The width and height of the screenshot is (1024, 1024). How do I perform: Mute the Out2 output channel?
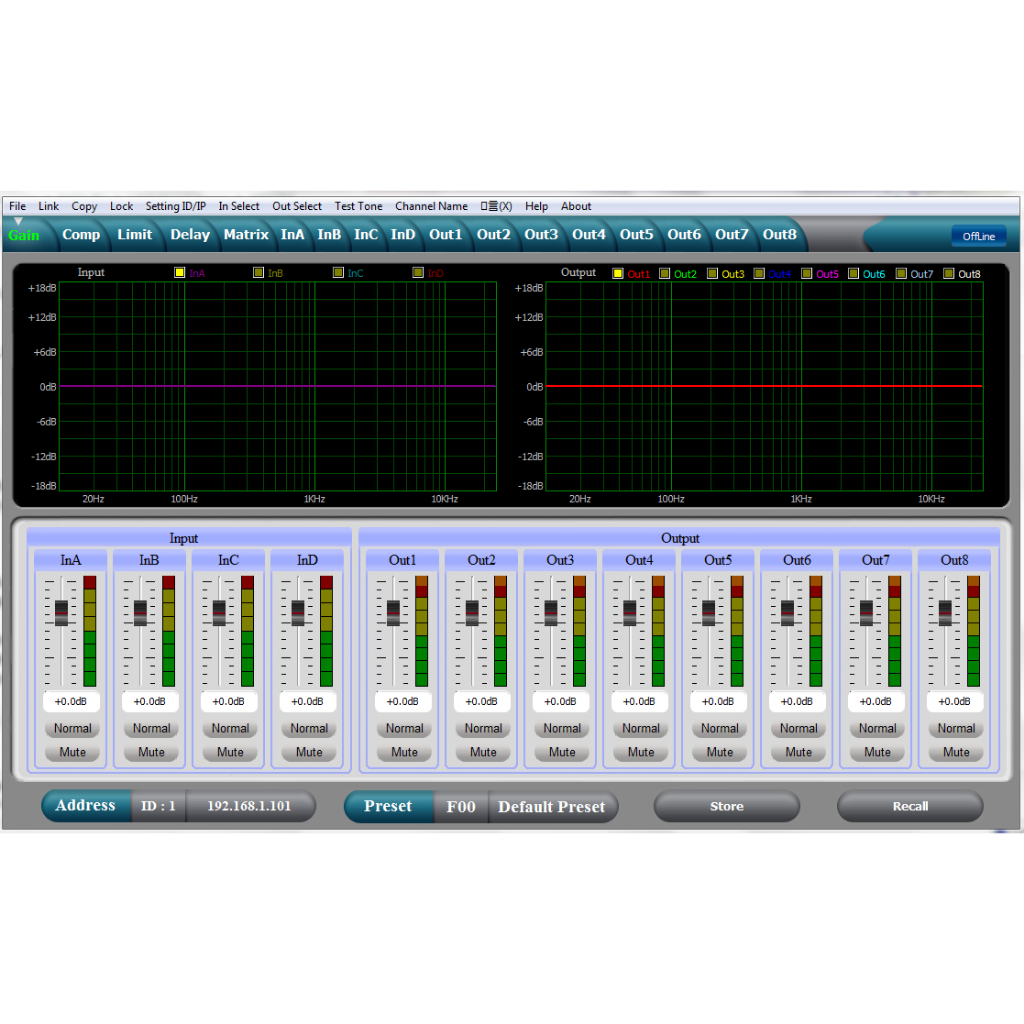click(483, 752)
